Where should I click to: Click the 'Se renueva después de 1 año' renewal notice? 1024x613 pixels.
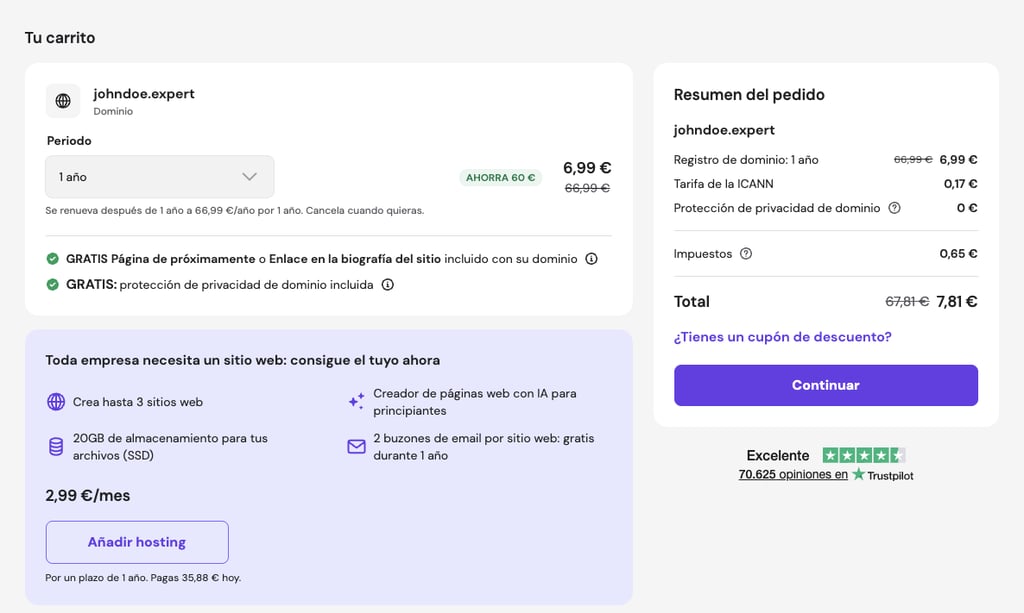[234, 211]
